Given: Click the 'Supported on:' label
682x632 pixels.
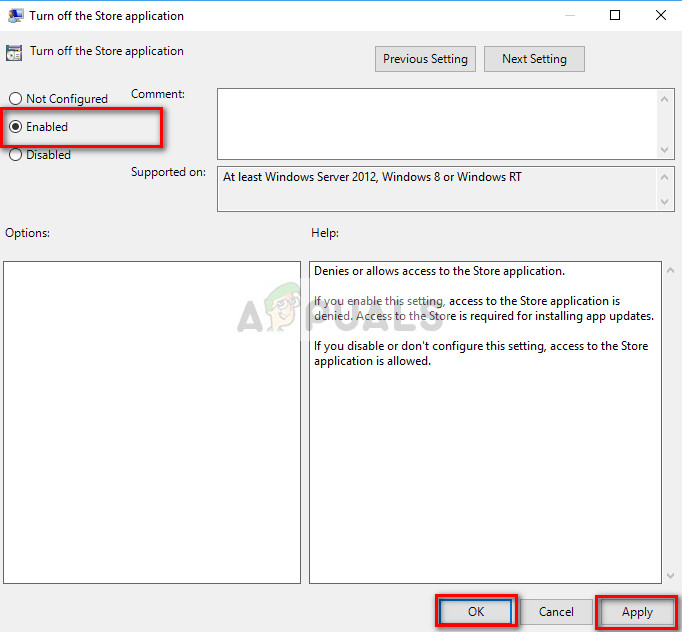Looking at the screenshot, I should click(168, 172).
